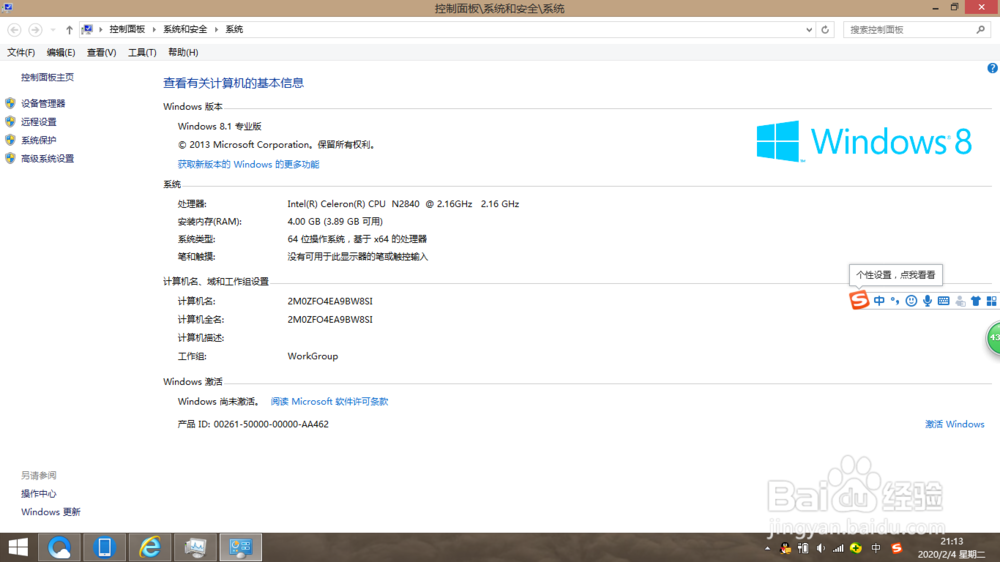
Task: Open the phone assistant taskbar app
Action: point(105,547)
